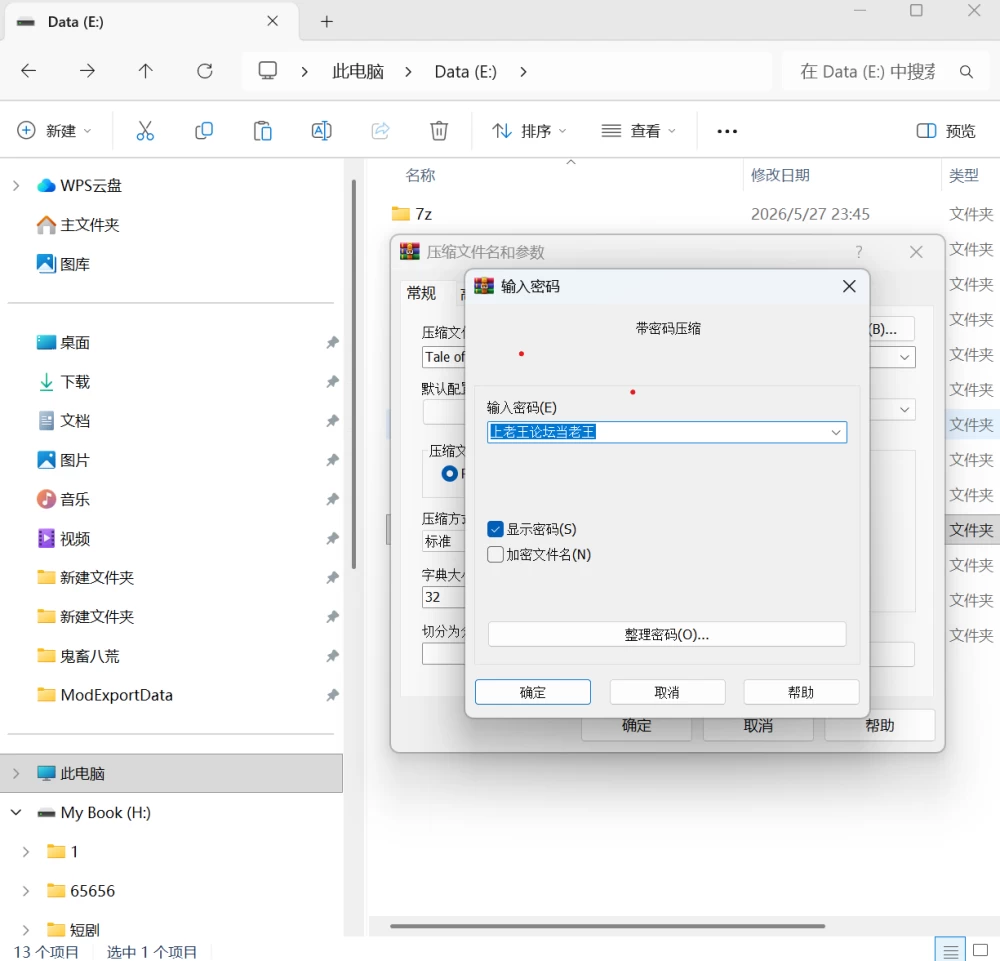The image size is (1000, 961).
Task: Open 主文件夹 in the sidebar
Action: coord(89,224)
